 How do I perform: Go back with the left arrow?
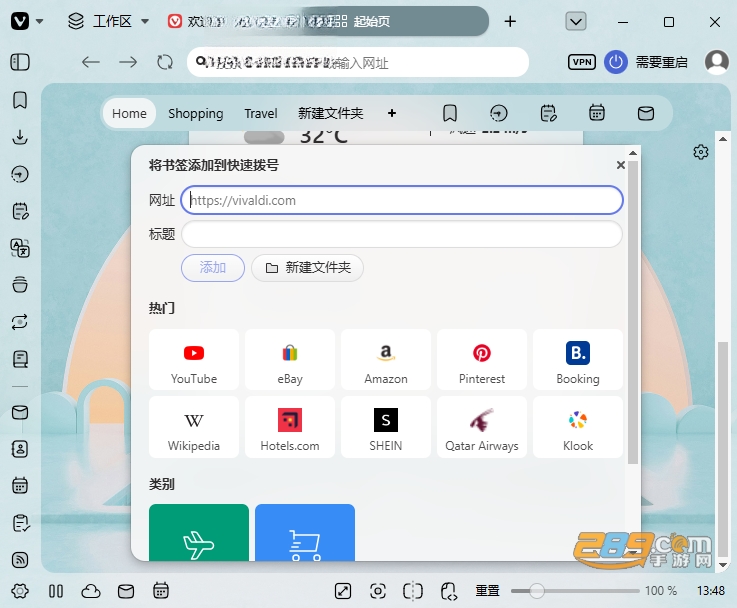pos(90,62)
